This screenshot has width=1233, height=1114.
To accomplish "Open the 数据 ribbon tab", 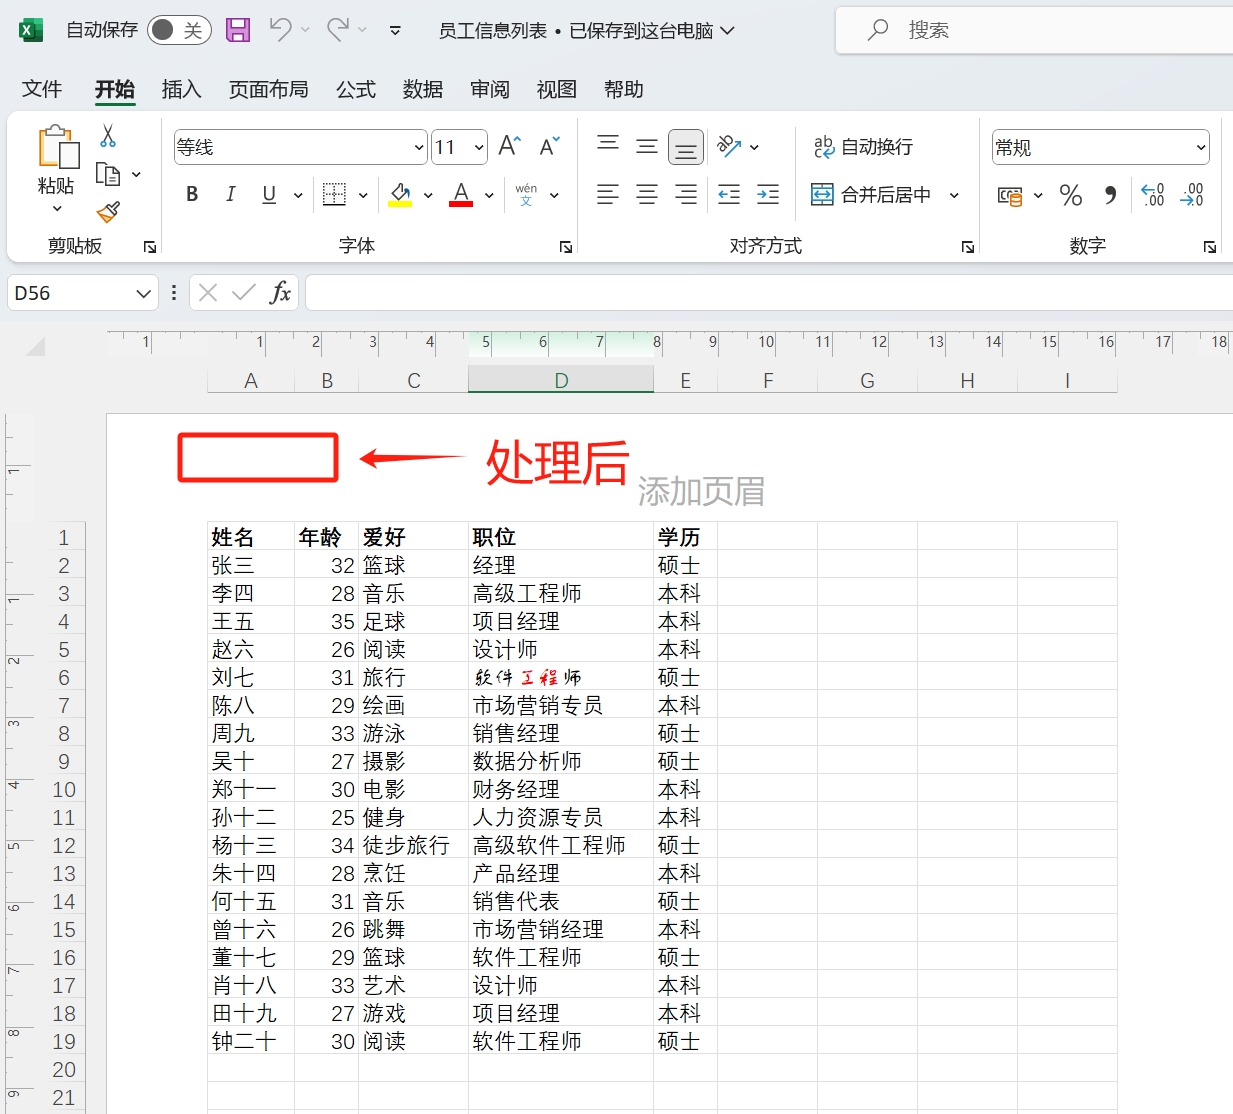I will (x=422, y=89).
